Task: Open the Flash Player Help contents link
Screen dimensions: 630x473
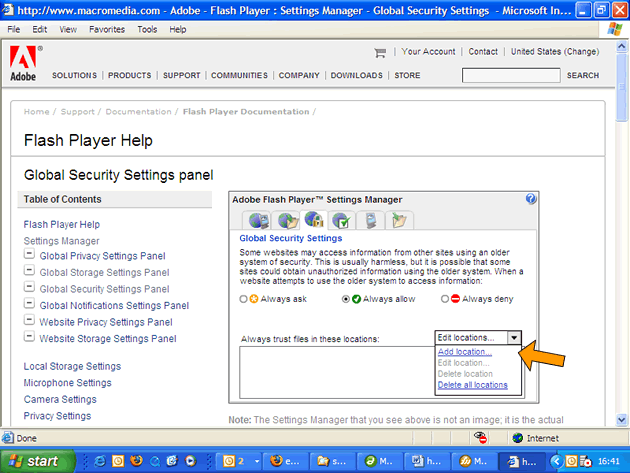Action: pyautogui.click(x=61, y=224)
